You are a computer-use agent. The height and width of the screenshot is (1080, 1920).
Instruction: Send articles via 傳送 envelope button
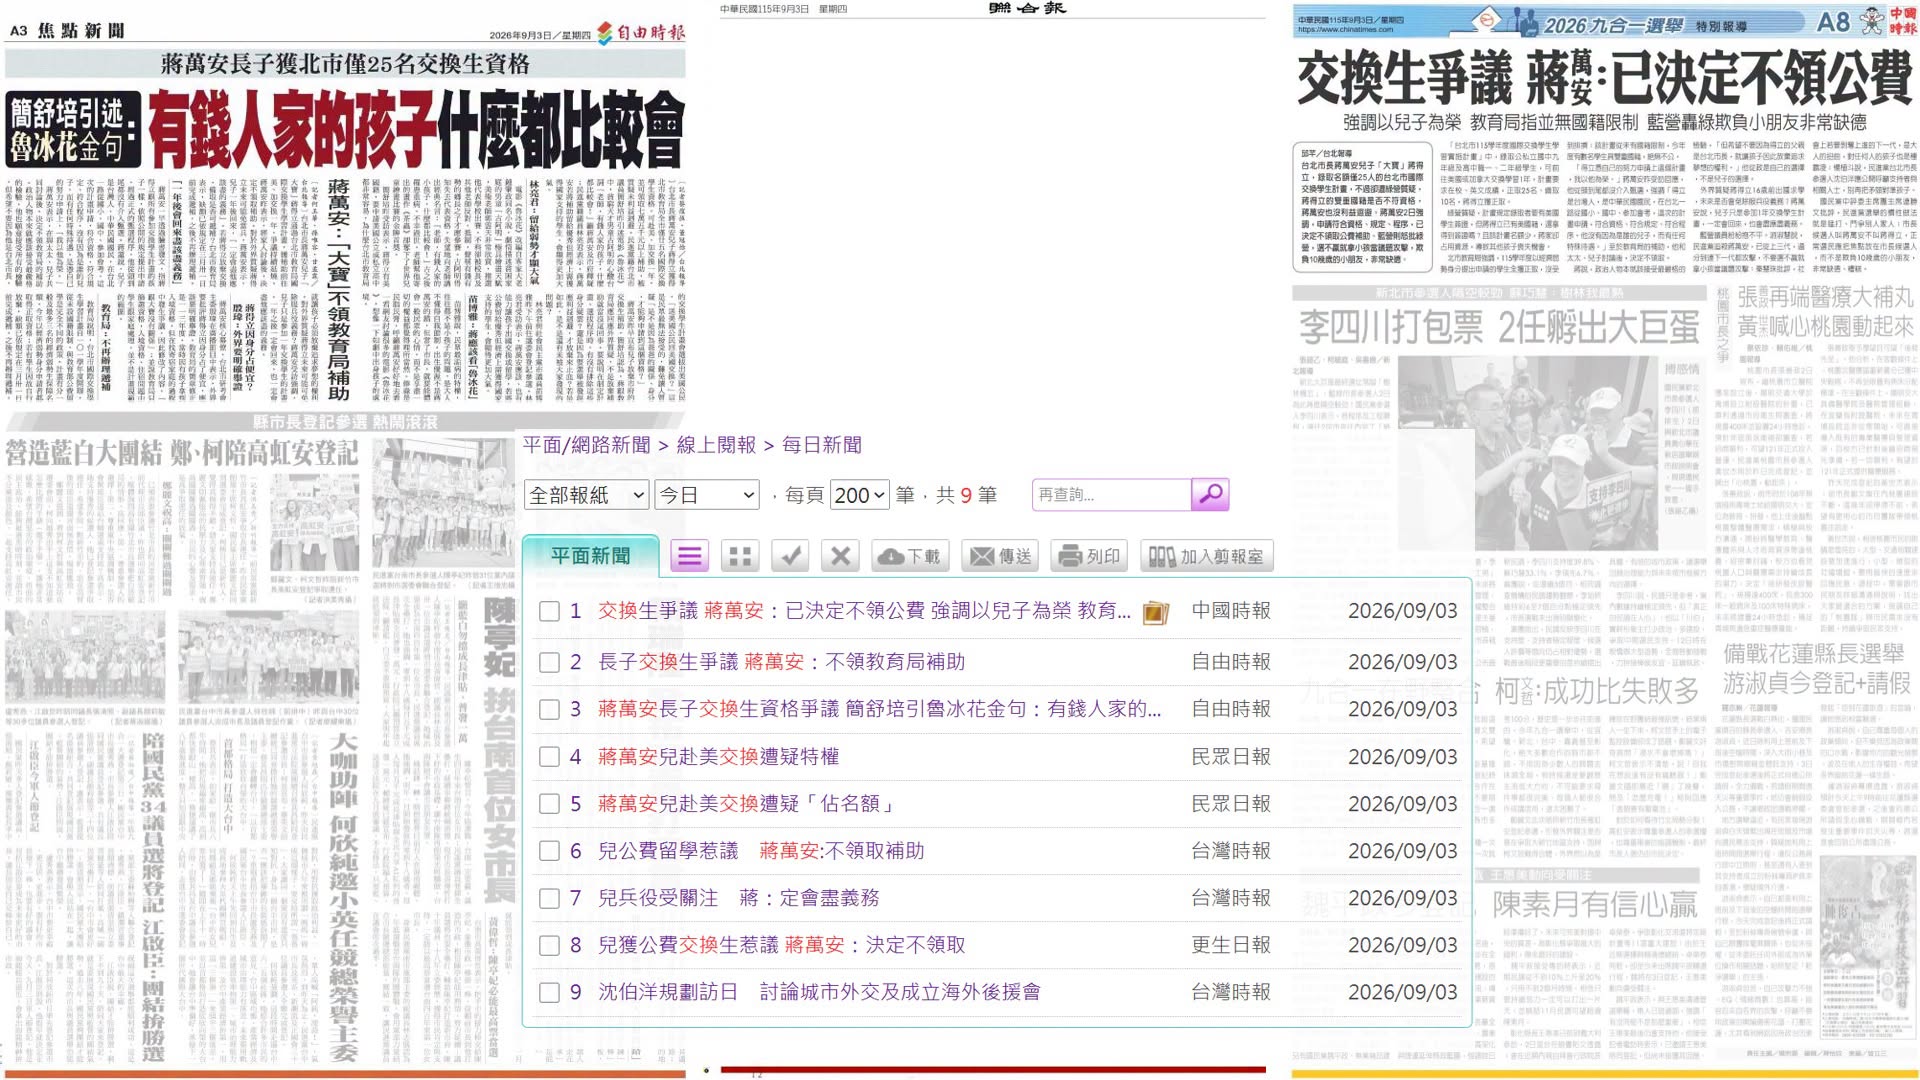pos(1000,556)
